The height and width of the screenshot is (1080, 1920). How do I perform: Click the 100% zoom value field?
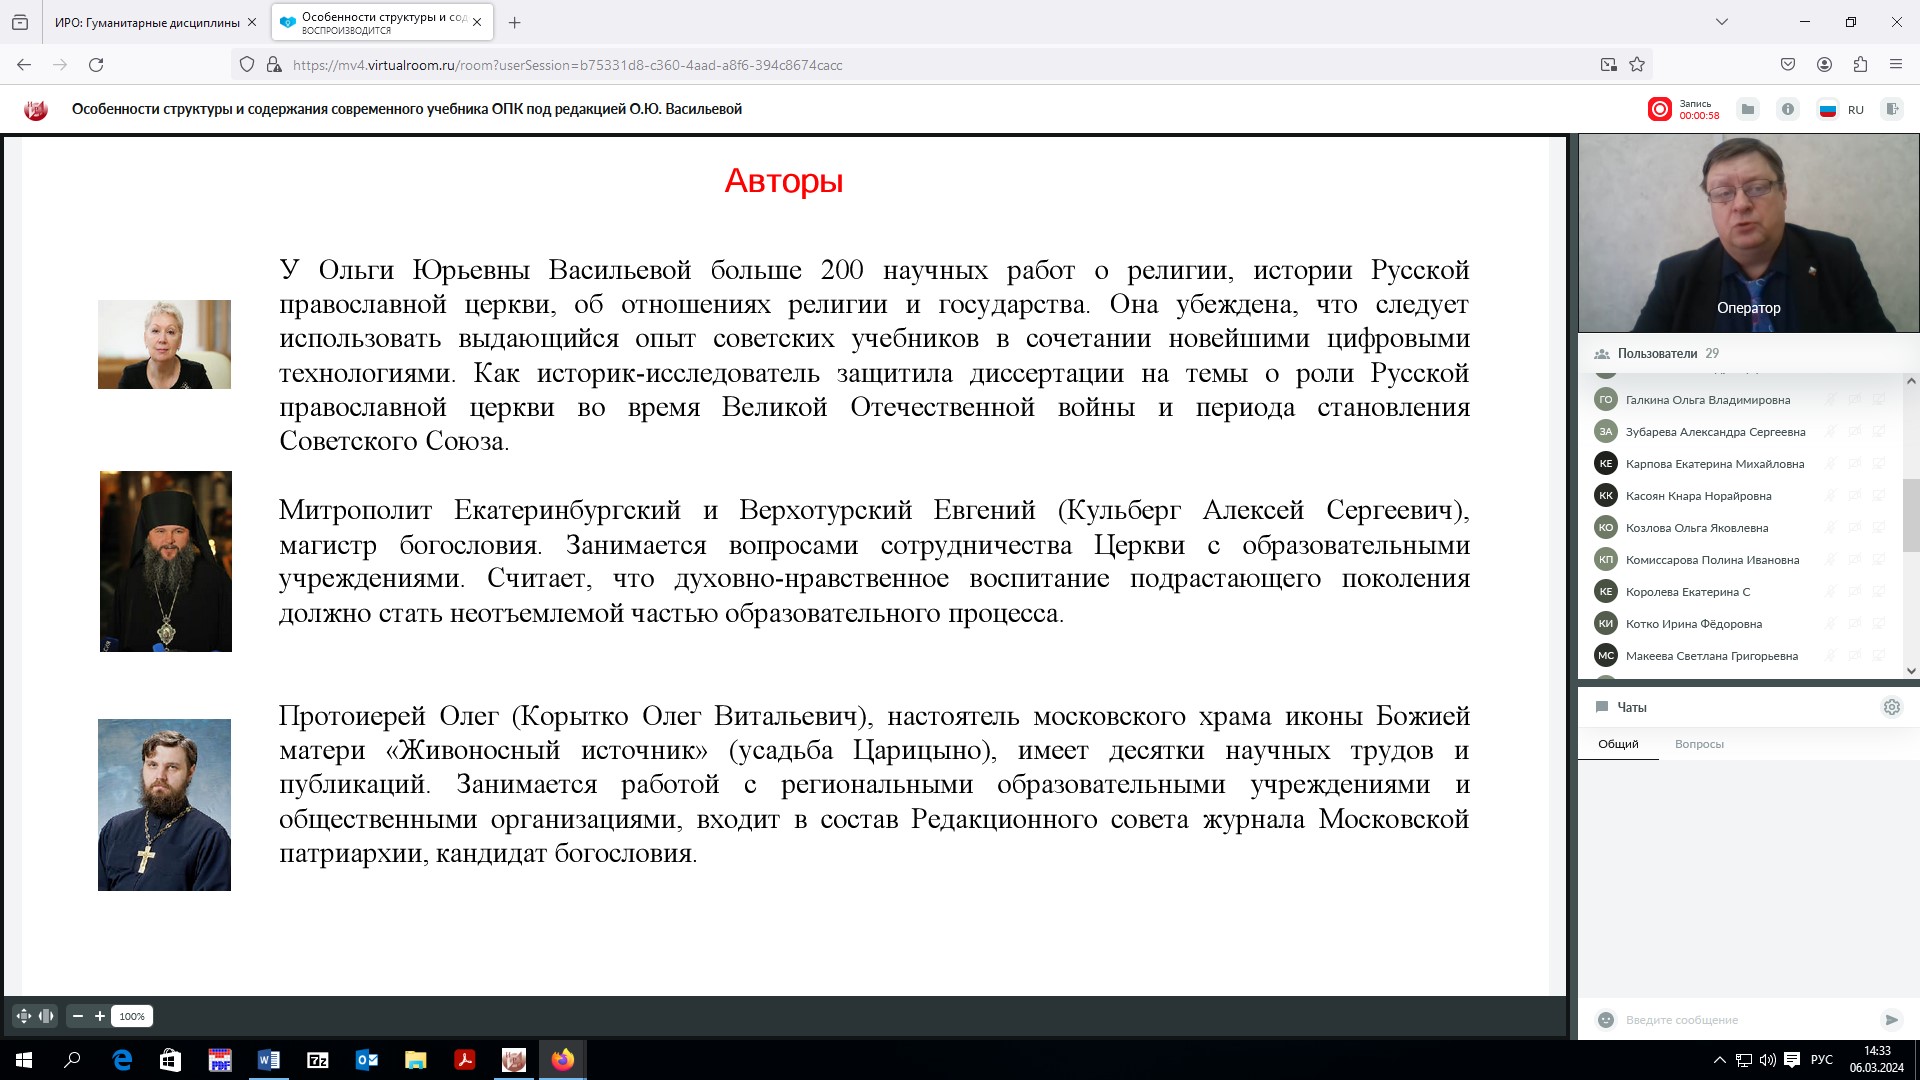coord(132,1016)
